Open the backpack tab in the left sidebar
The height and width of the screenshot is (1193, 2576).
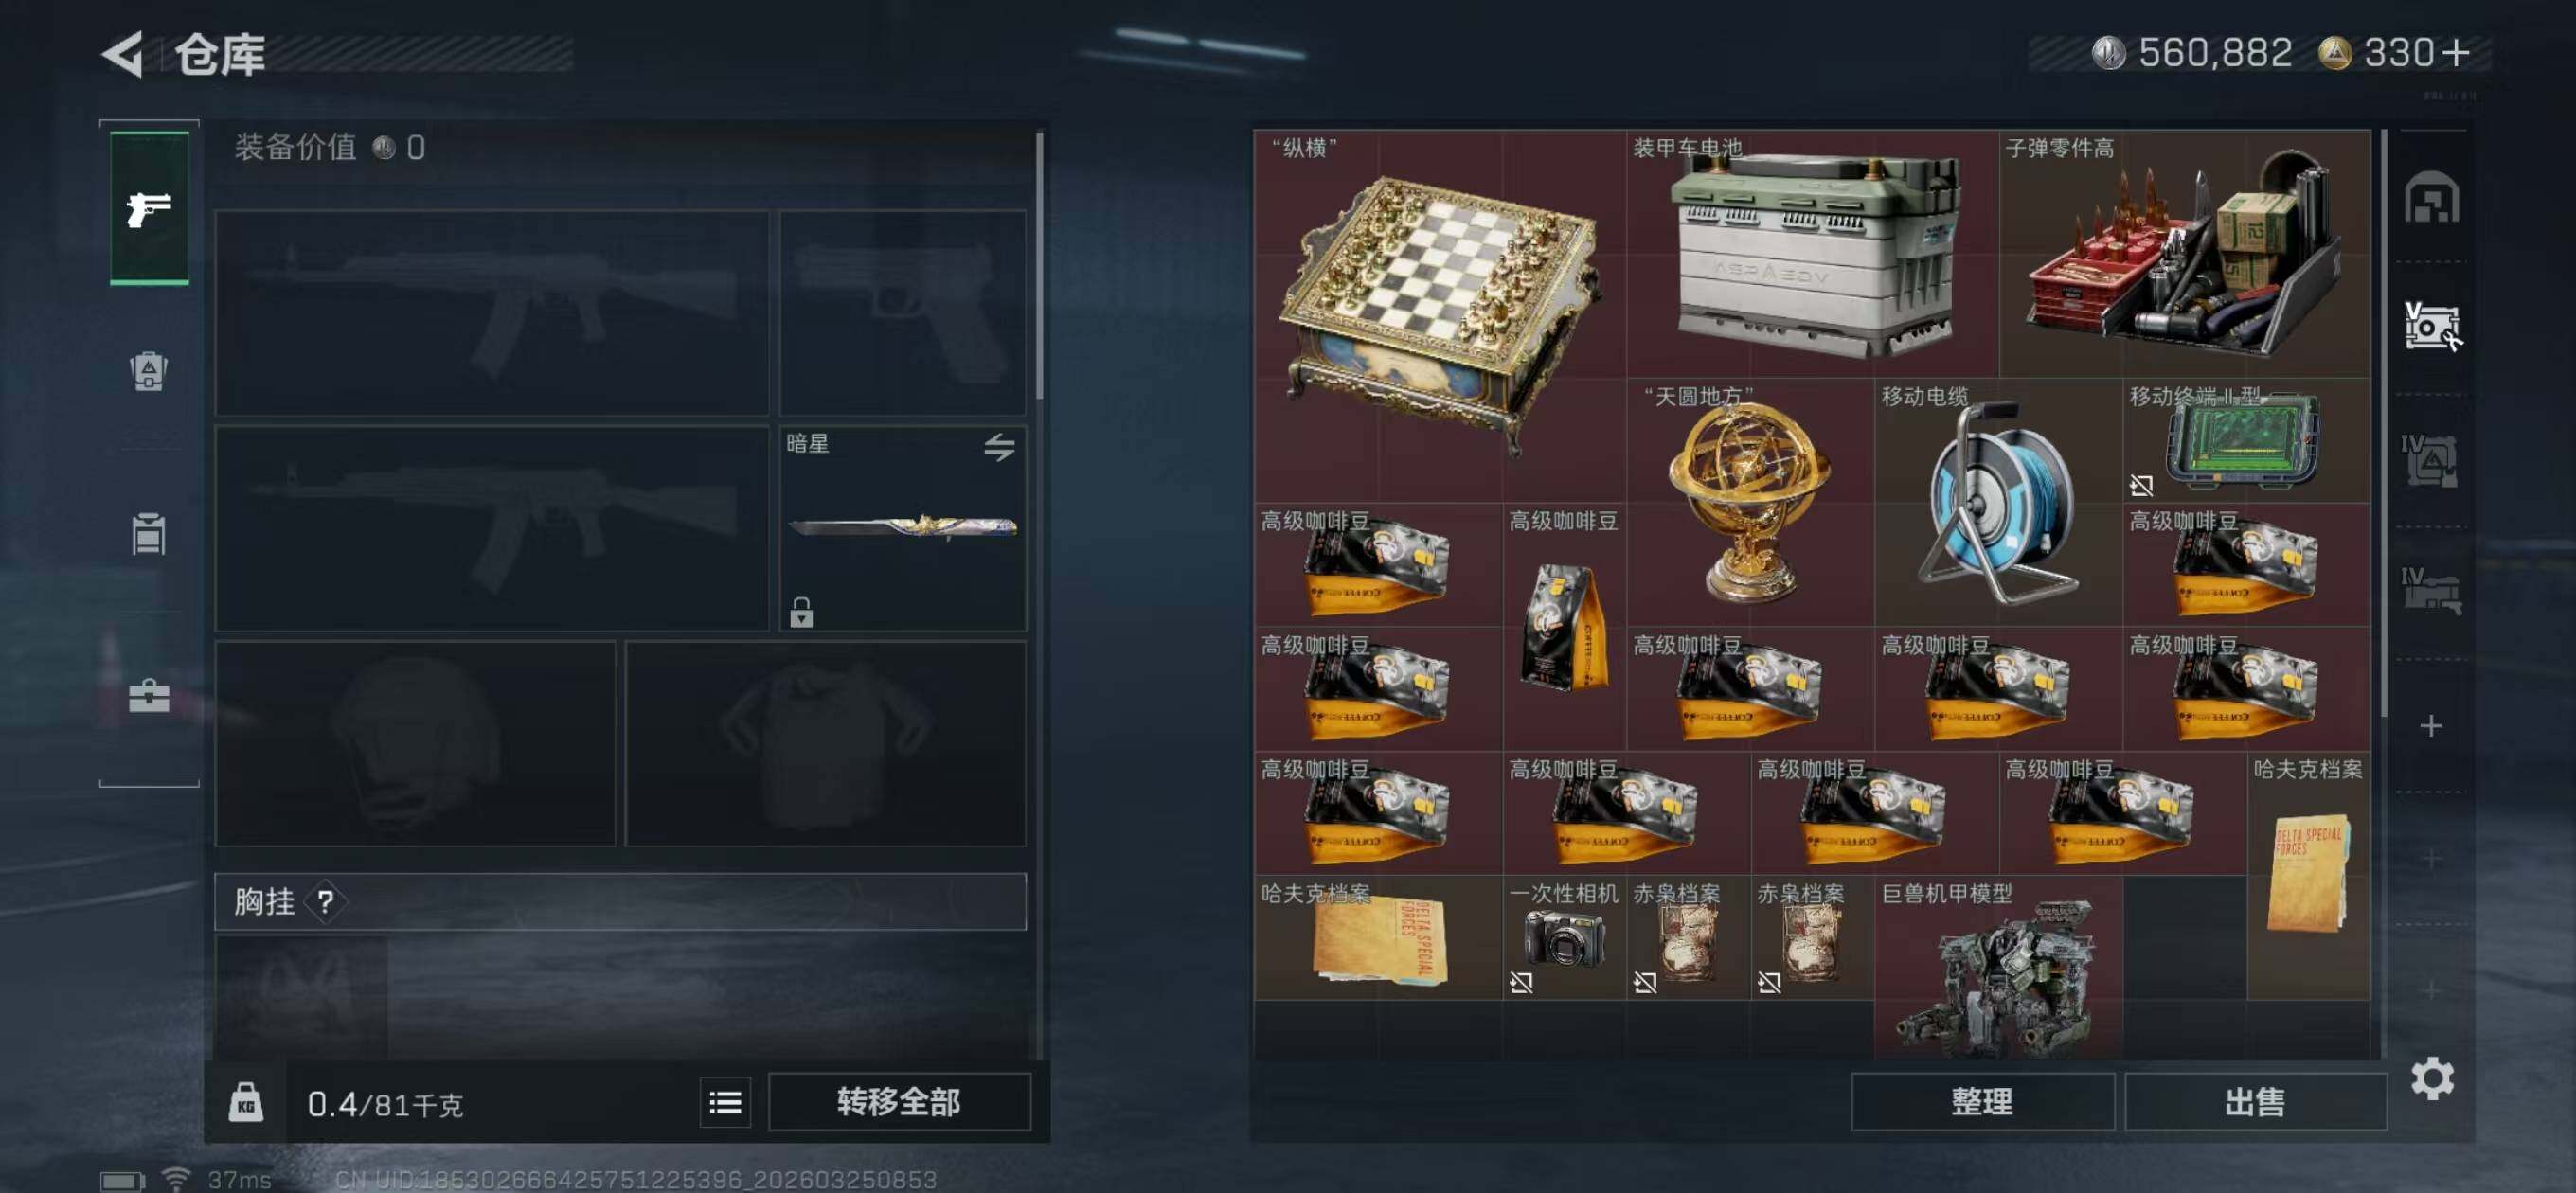(x=149, y=371)
